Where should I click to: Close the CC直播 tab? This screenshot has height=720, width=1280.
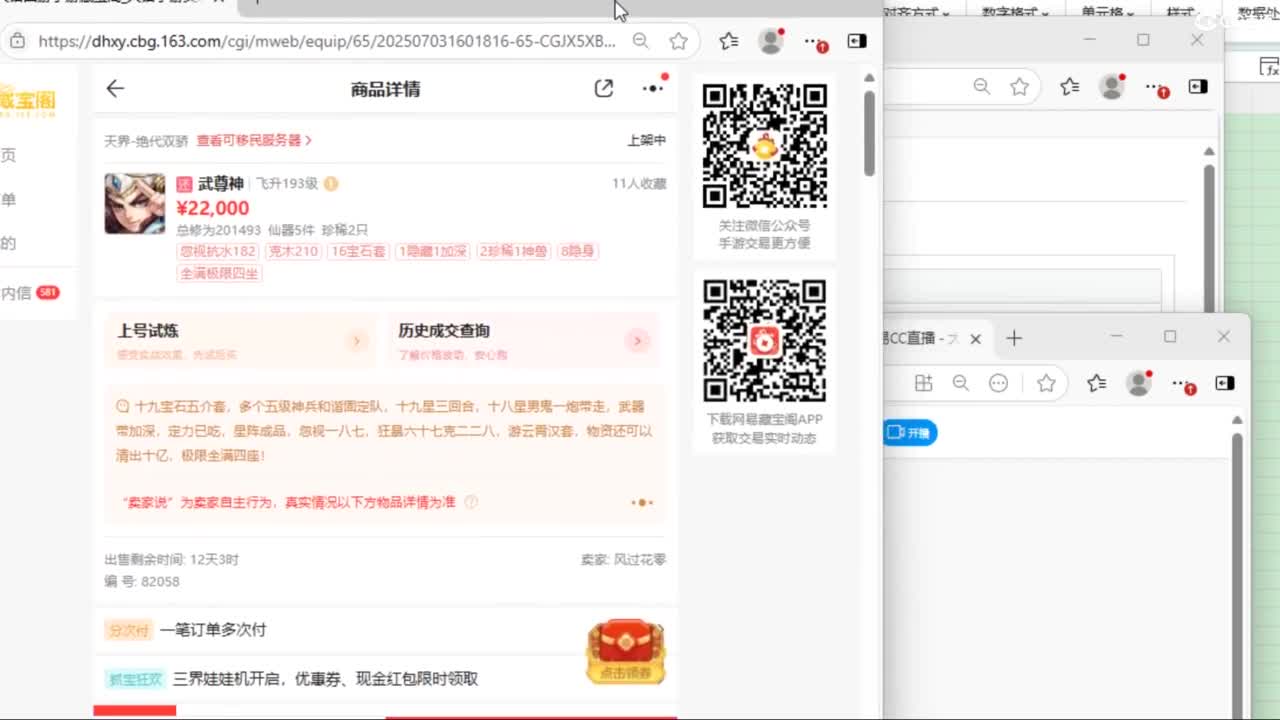pyautogui.click(x=975, y=339)
